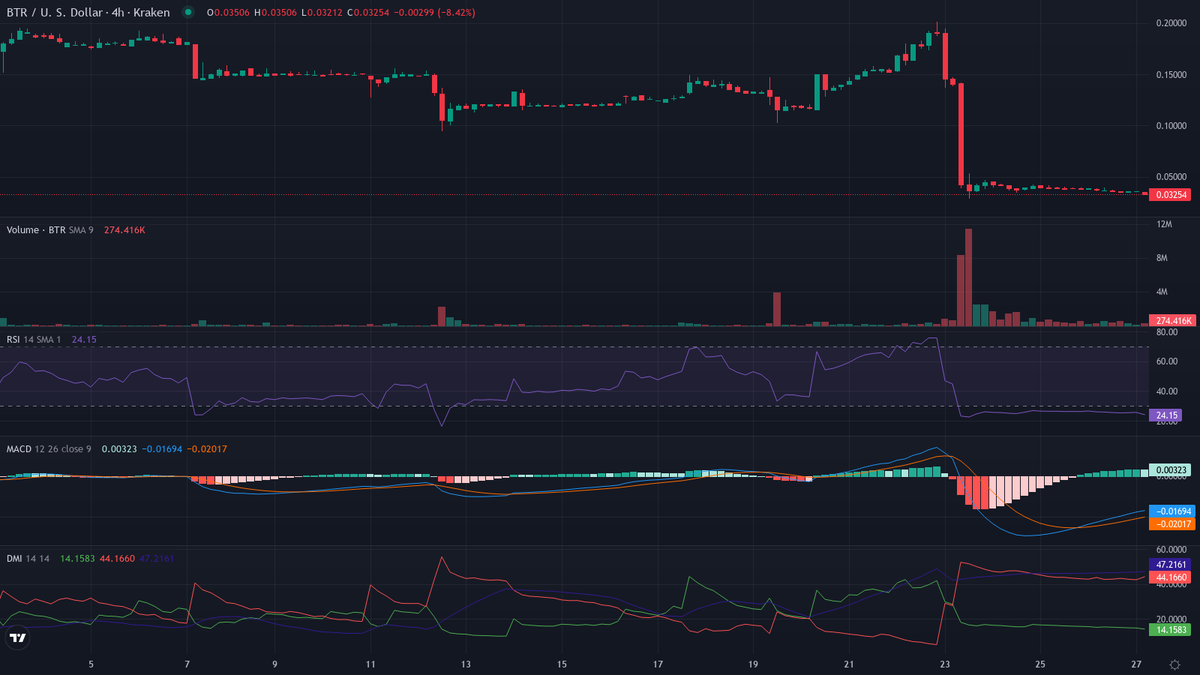The image size is (1200, 675).
Task: Click the green DMI label 14.1583 on axis
Action: pyautogui.click(x=1172, y=630)
